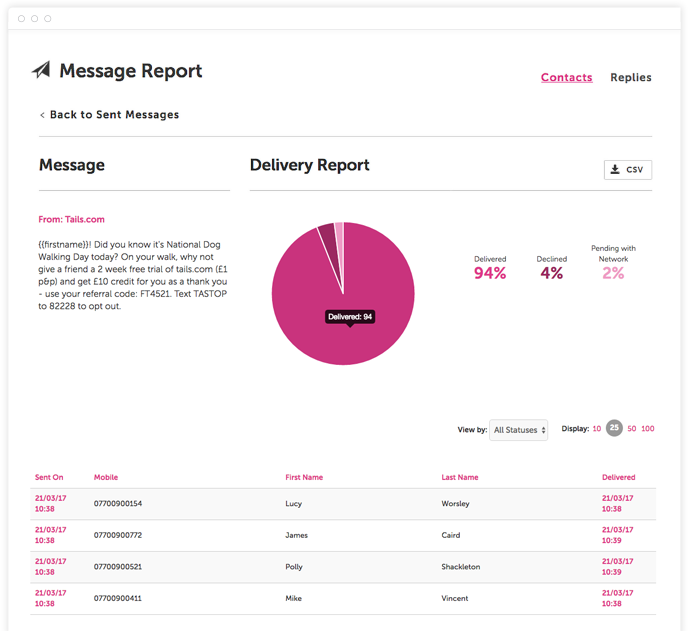
Task: Click the delivered time in James's row
Action: 617,535
